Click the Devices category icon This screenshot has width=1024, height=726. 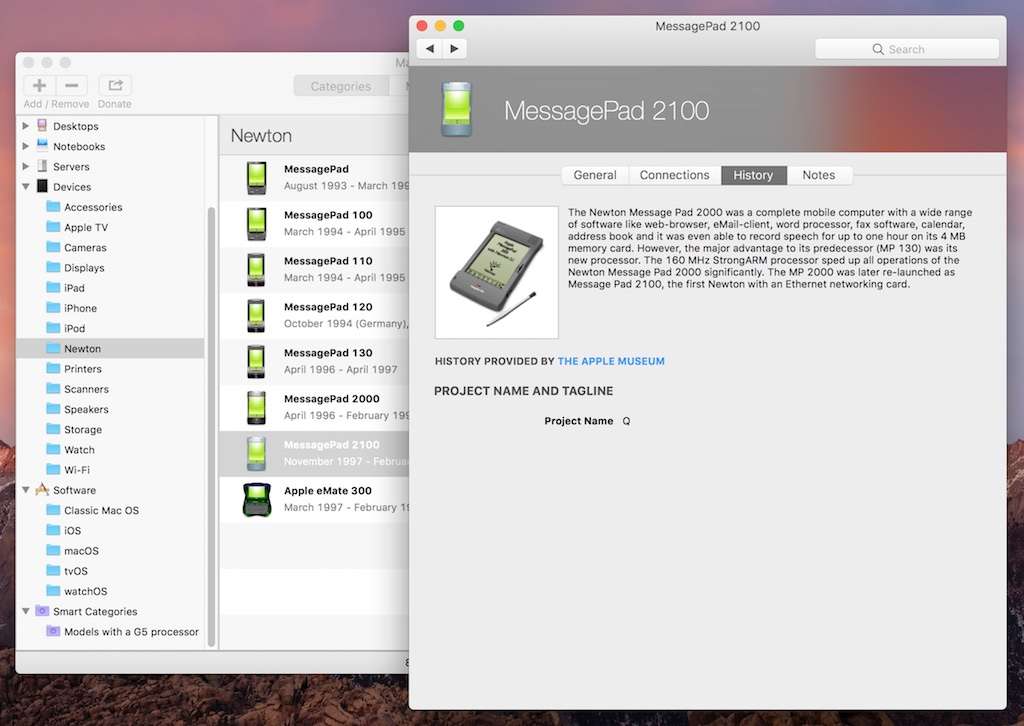coord(42,186)
